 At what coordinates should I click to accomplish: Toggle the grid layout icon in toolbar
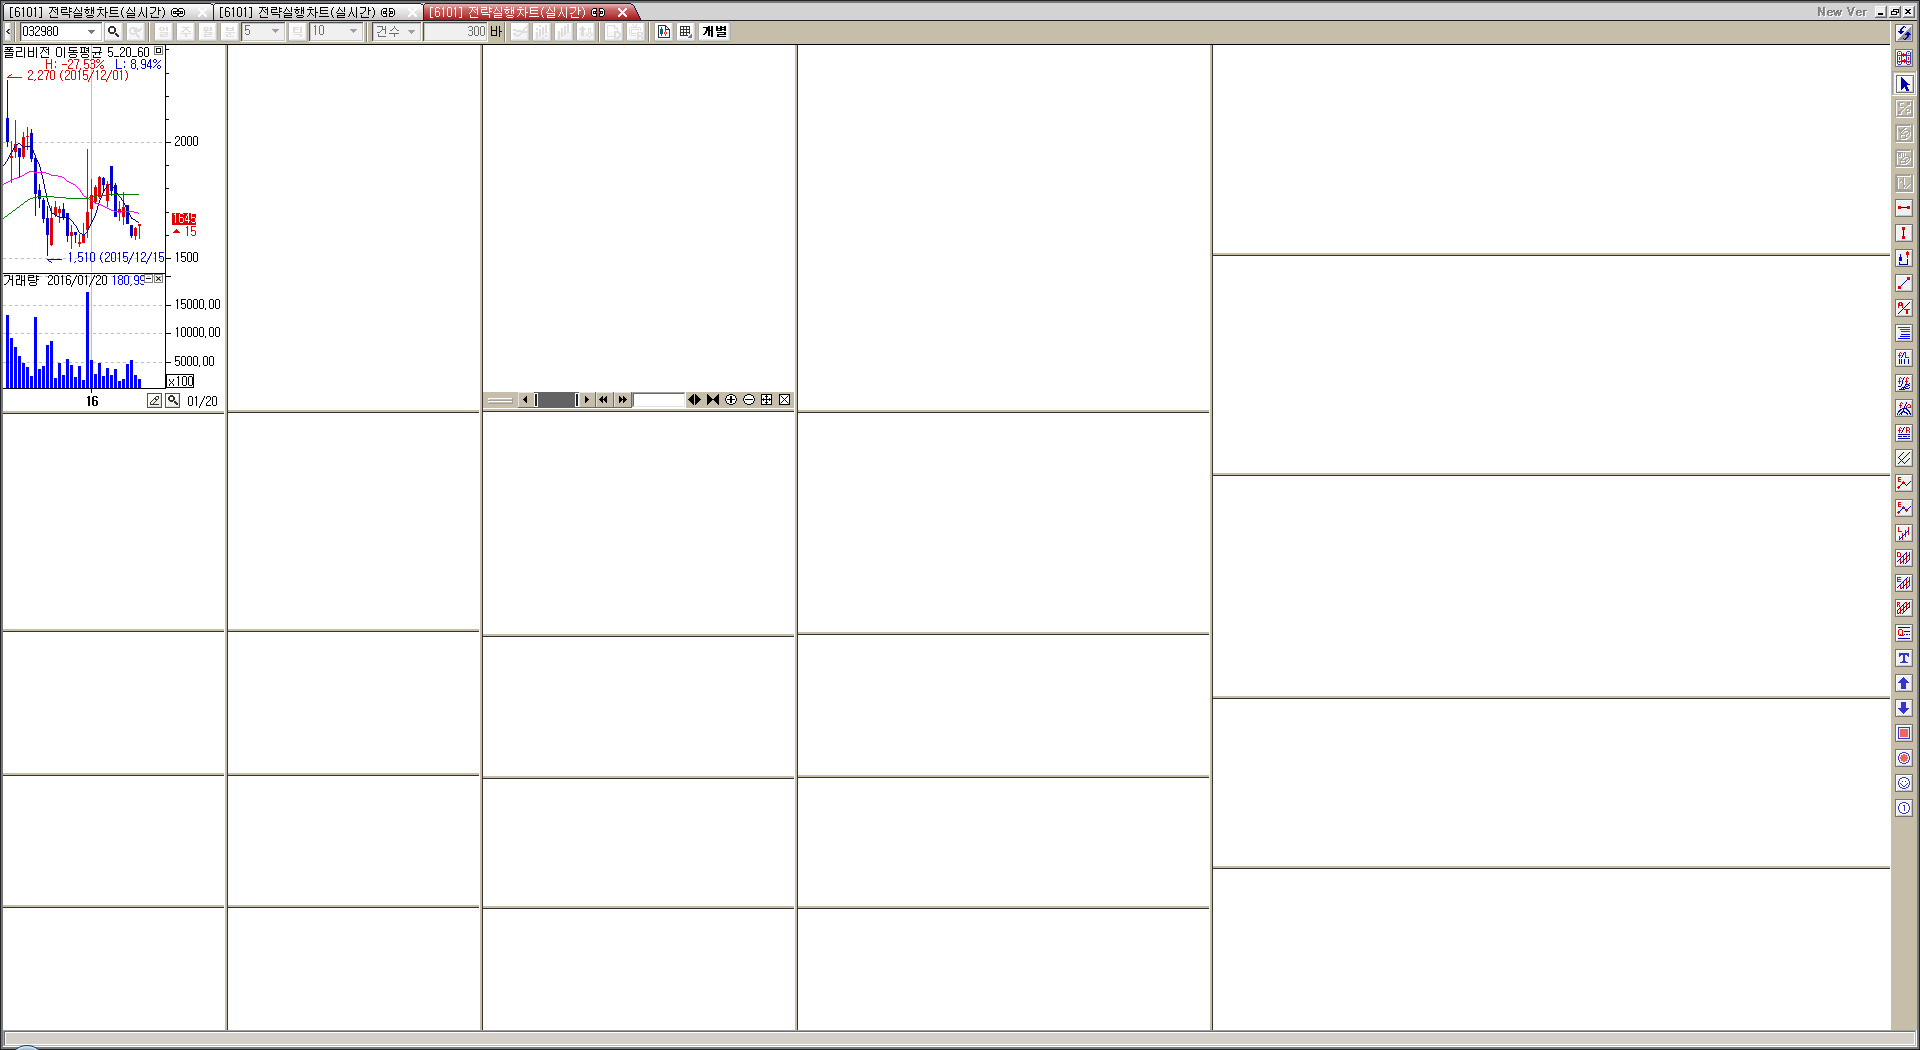pyautogui.click(x=685, y=32)
